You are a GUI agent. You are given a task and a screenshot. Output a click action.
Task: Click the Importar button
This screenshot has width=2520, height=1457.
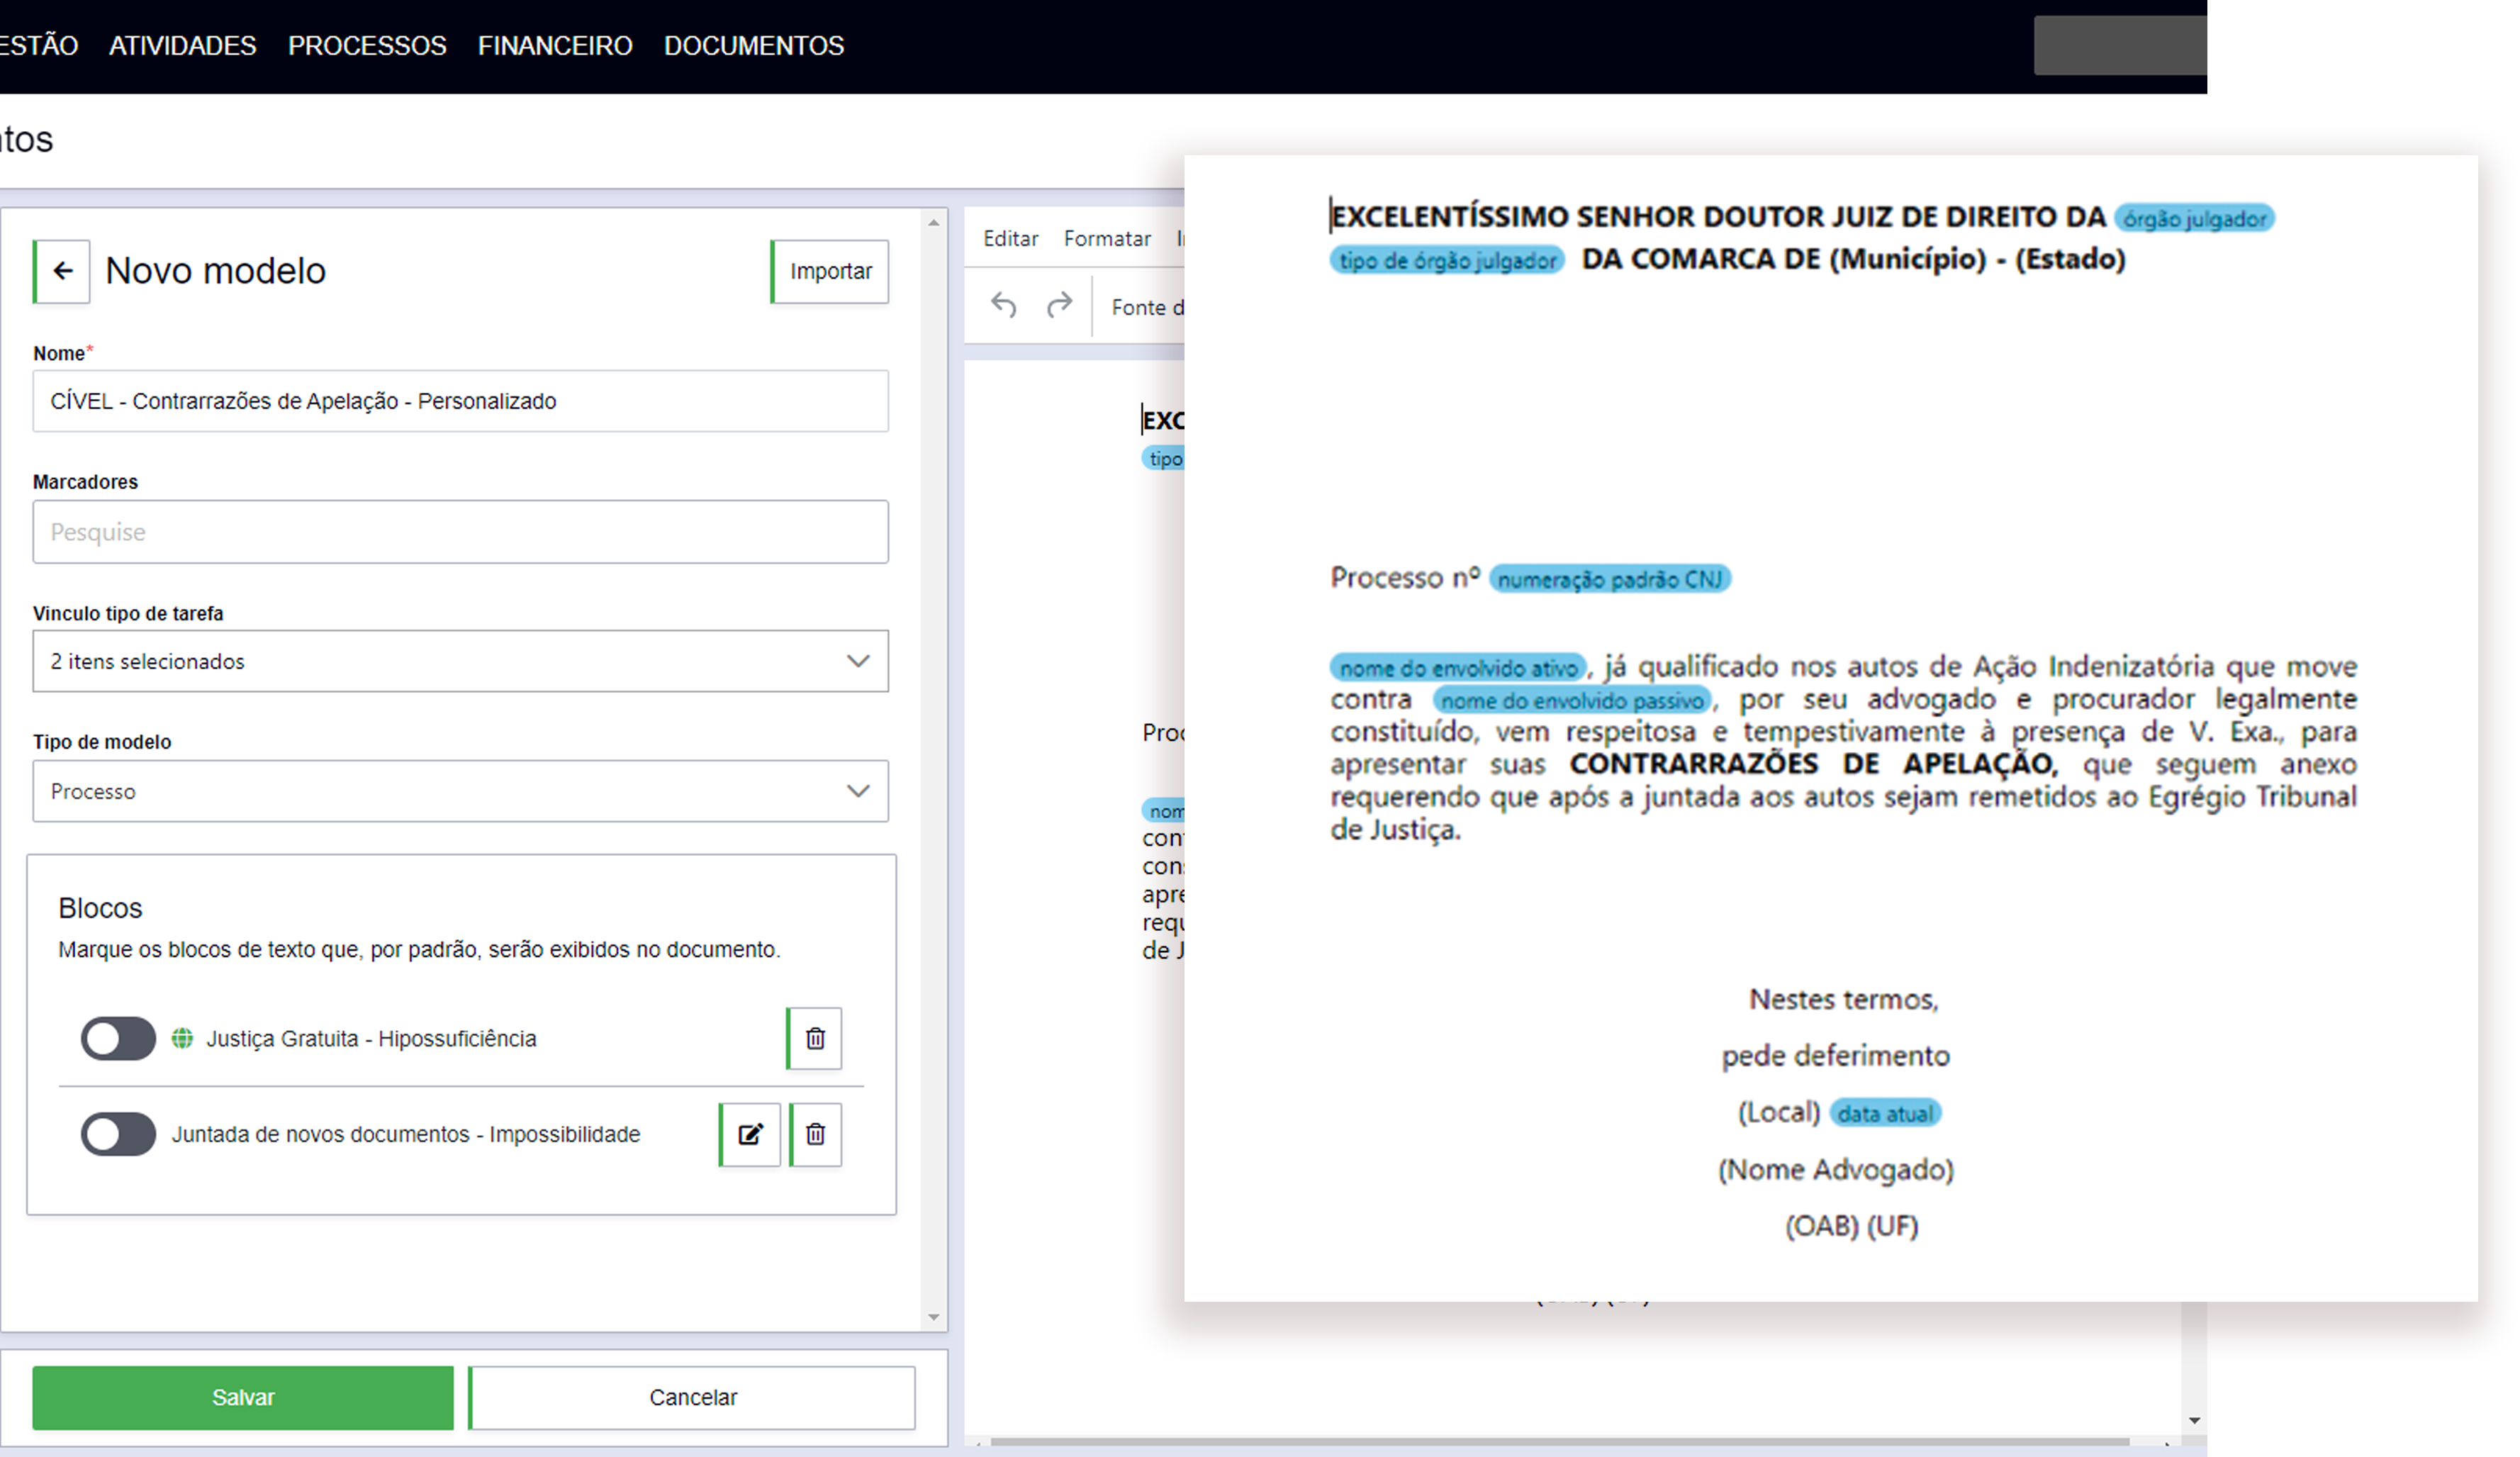[830, 271]
